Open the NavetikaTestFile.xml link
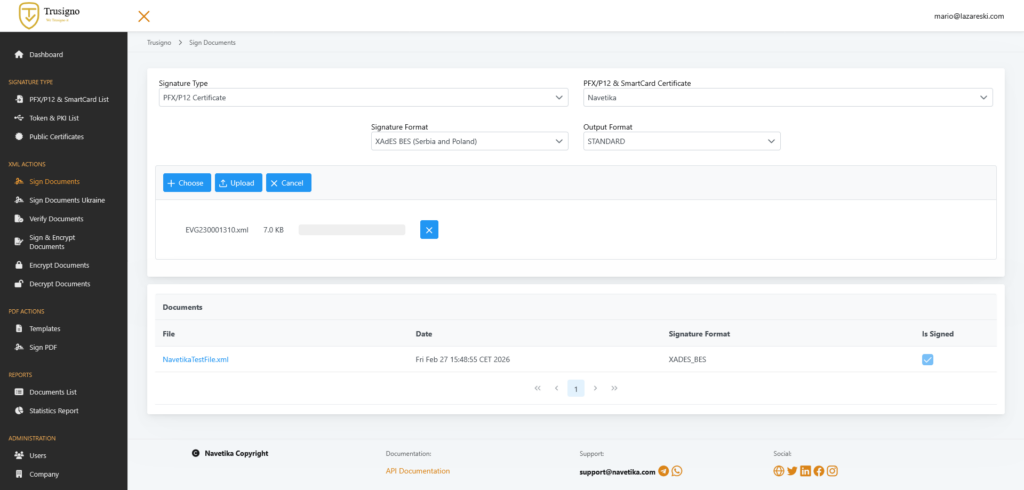This screenshot has width=1024, height=490. (196, 359)
